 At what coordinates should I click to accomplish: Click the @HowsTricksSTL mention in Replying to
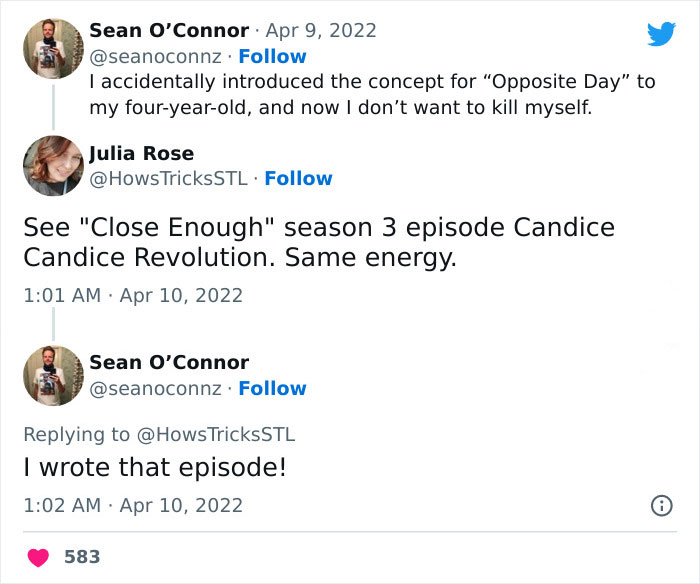click(x=216, y=434)
